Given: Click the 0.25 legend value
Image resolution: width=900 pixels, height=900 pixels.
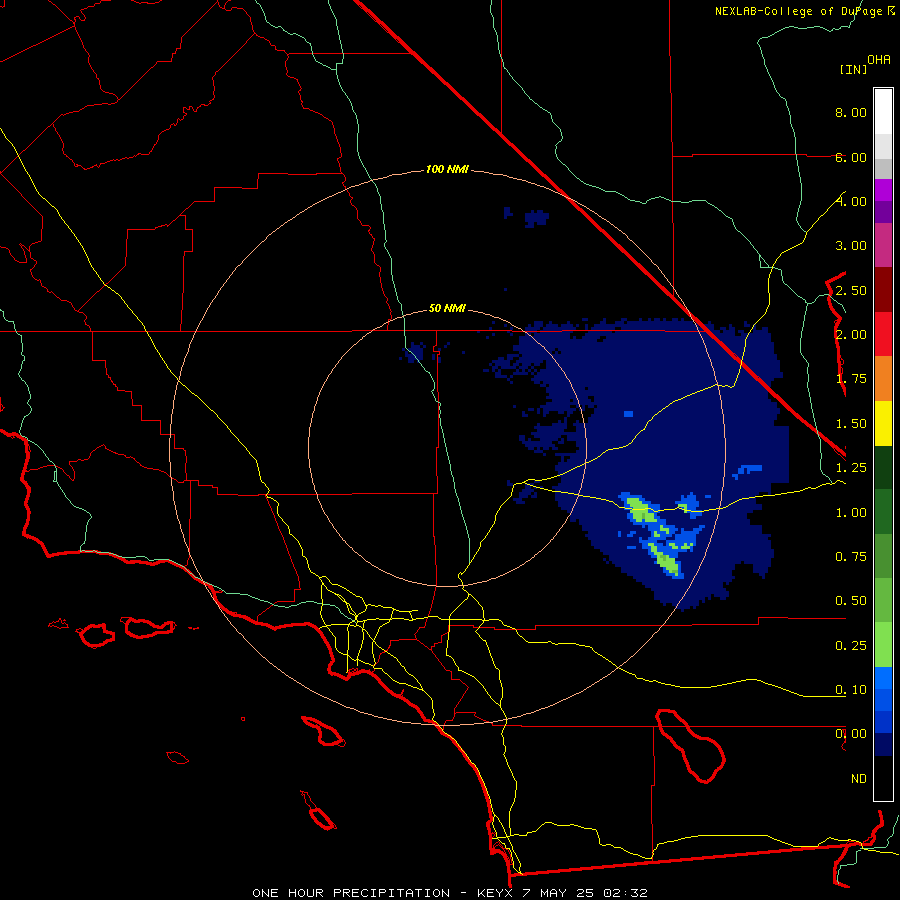Looking at the screenshot, I should point(851,646).
